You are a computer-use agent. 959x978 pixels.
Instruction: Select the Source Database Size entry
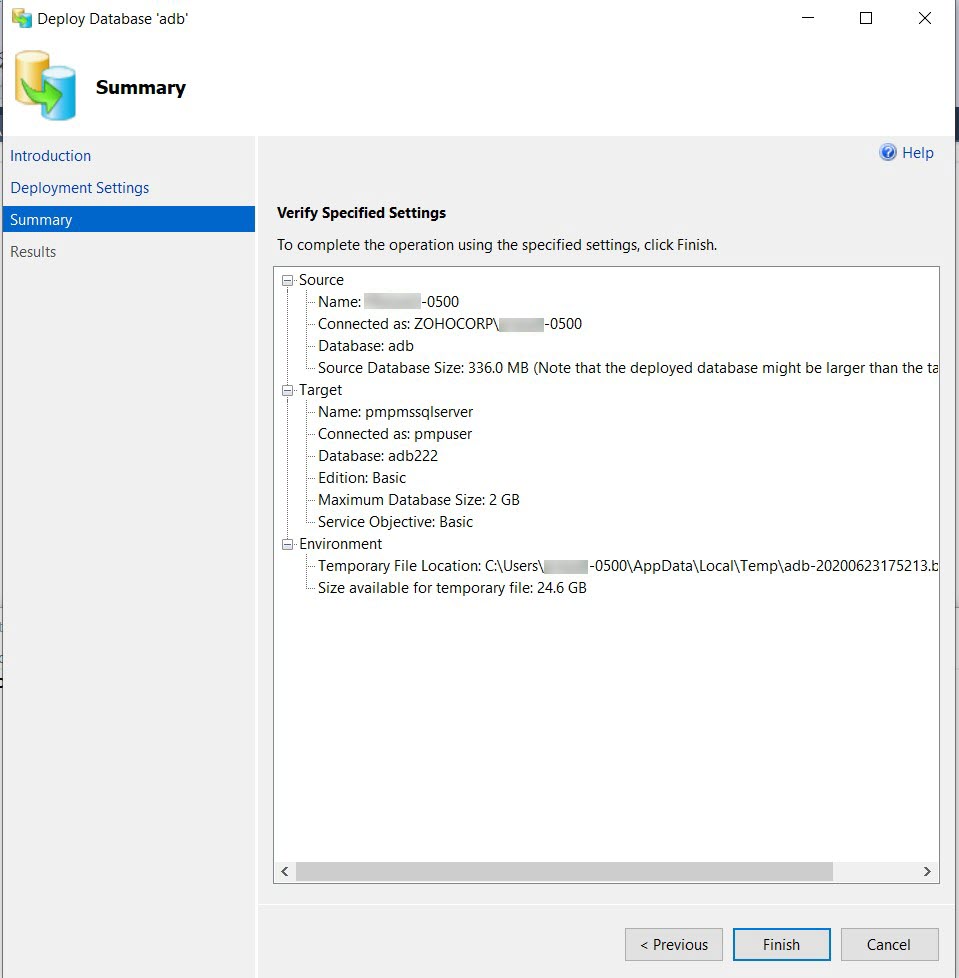coord(450,367)
